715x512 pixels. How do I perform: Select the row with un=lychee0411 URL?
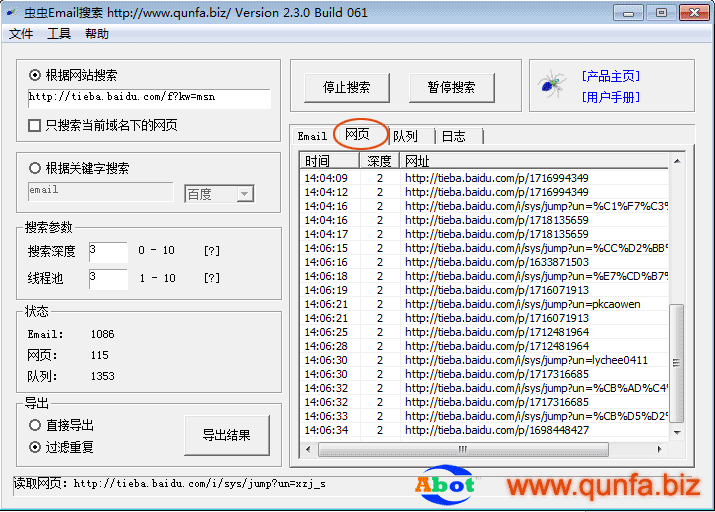(x=484, y=360)
